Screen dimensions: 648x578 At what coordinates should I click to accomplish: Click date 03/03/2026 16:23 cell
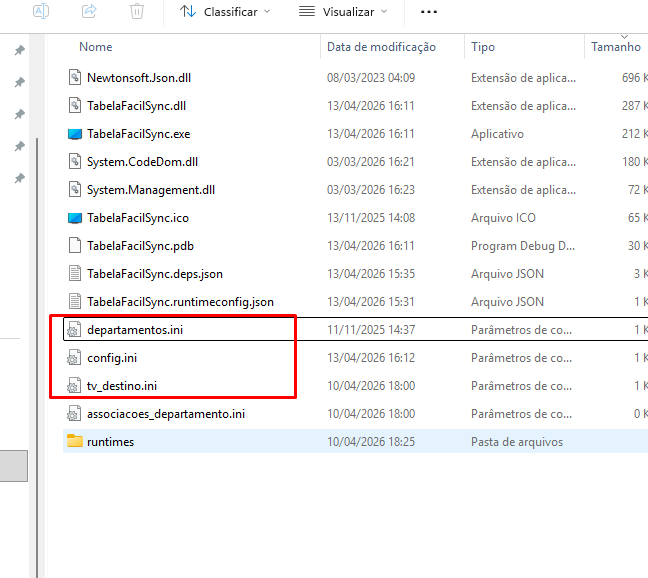coord(371,190)
